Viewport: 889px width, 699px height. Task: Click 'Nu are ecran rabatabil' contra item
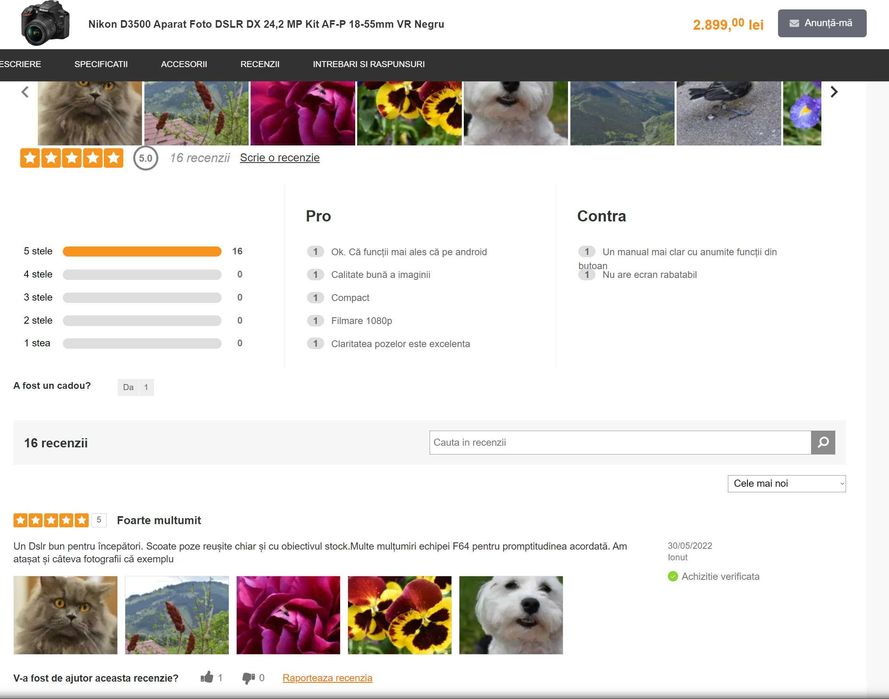[649, 275]
